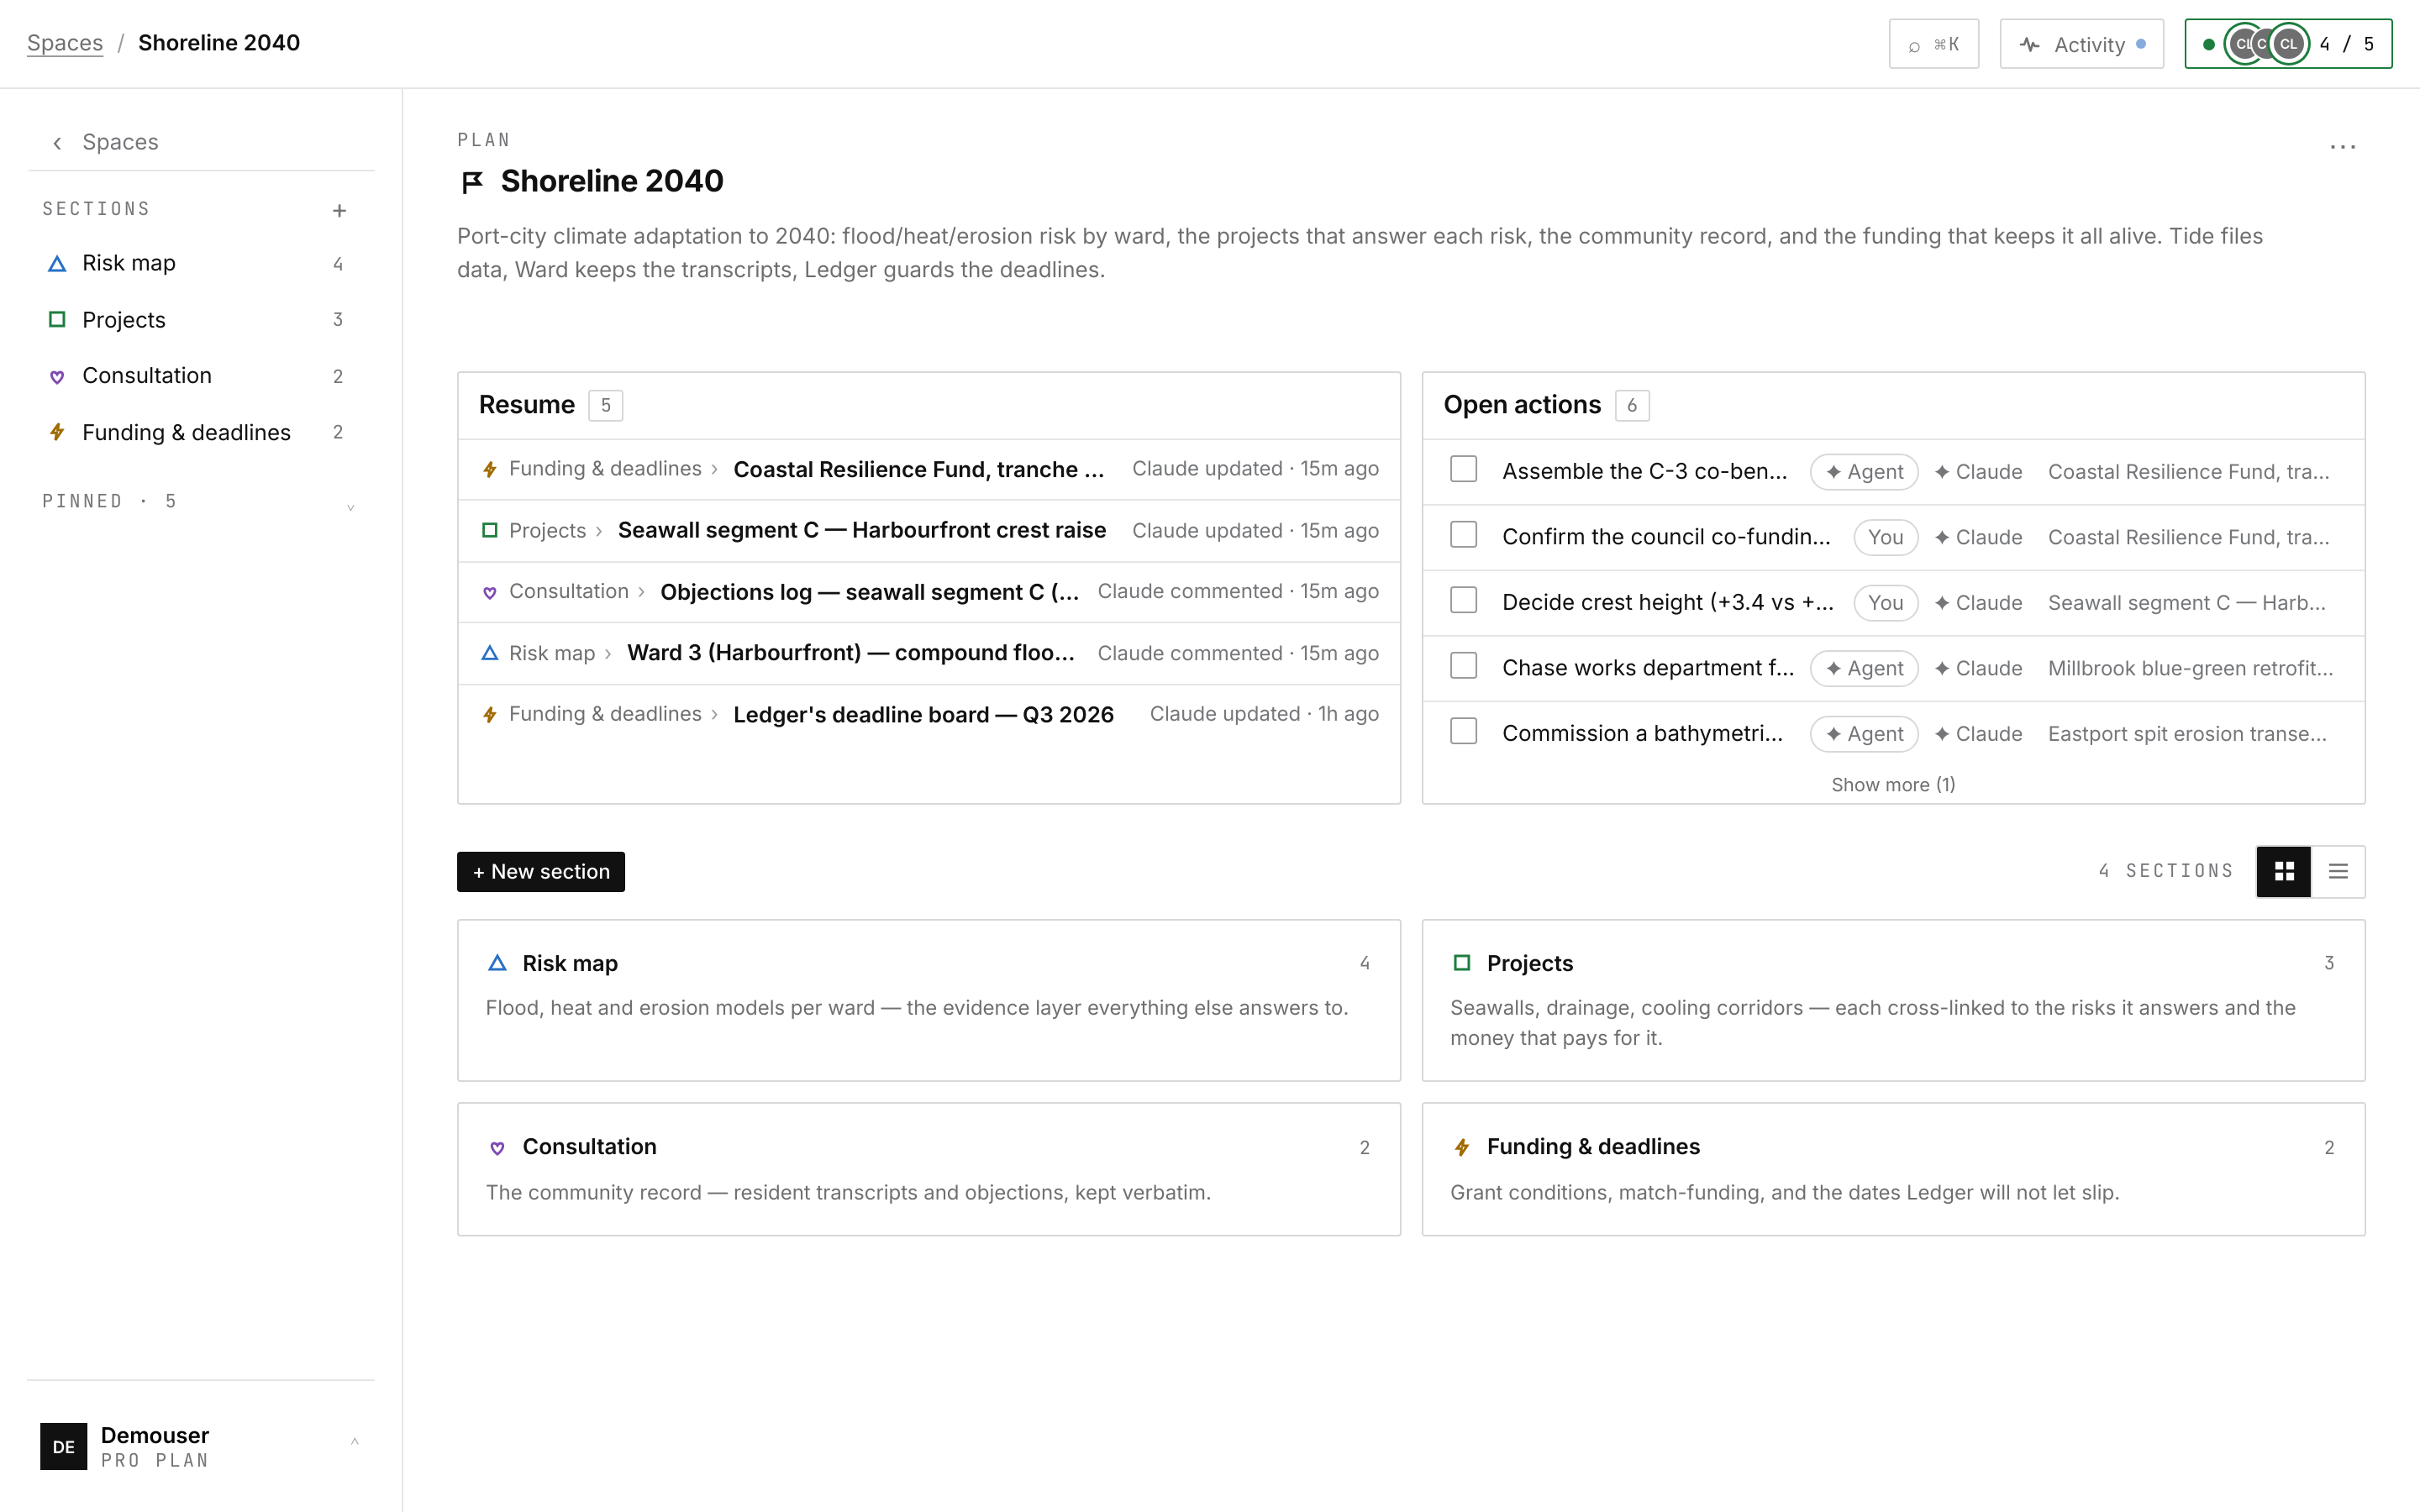Image resolution: width=2420 pixels, height=1512 pixels.
Task: Mark Commission a bathymetri action done
Action: point(1463,731)
